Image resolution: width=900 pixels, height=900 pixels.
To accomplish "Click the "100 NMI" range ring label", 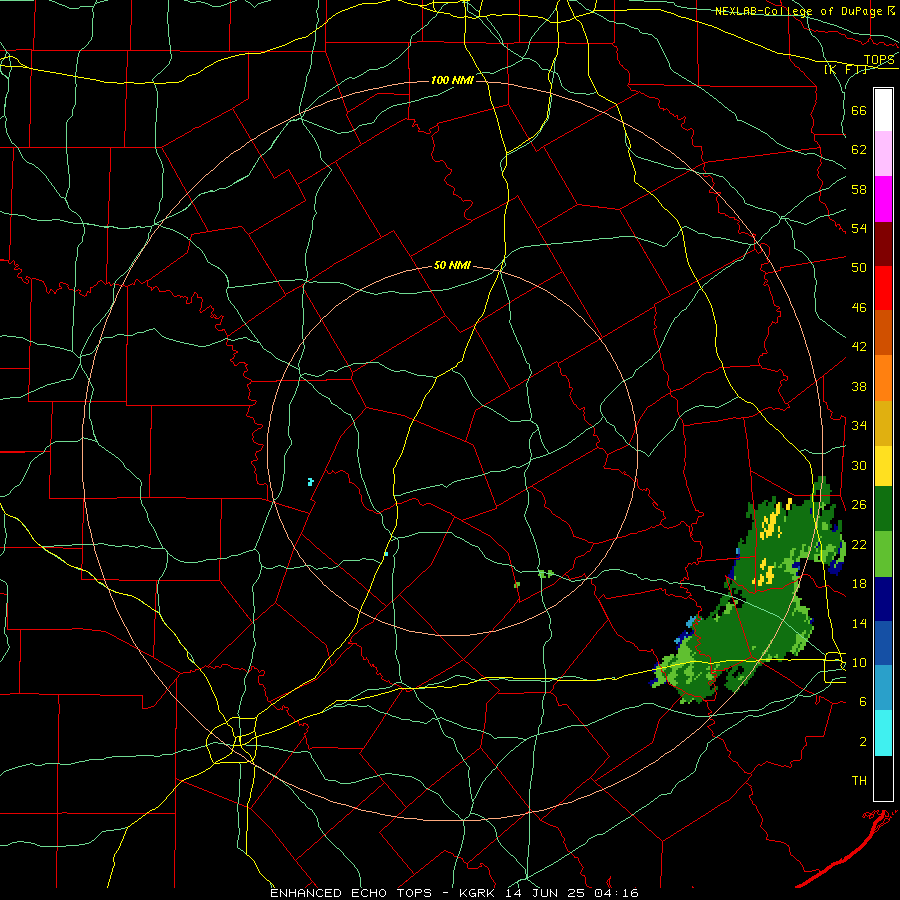I will point(452,80).
